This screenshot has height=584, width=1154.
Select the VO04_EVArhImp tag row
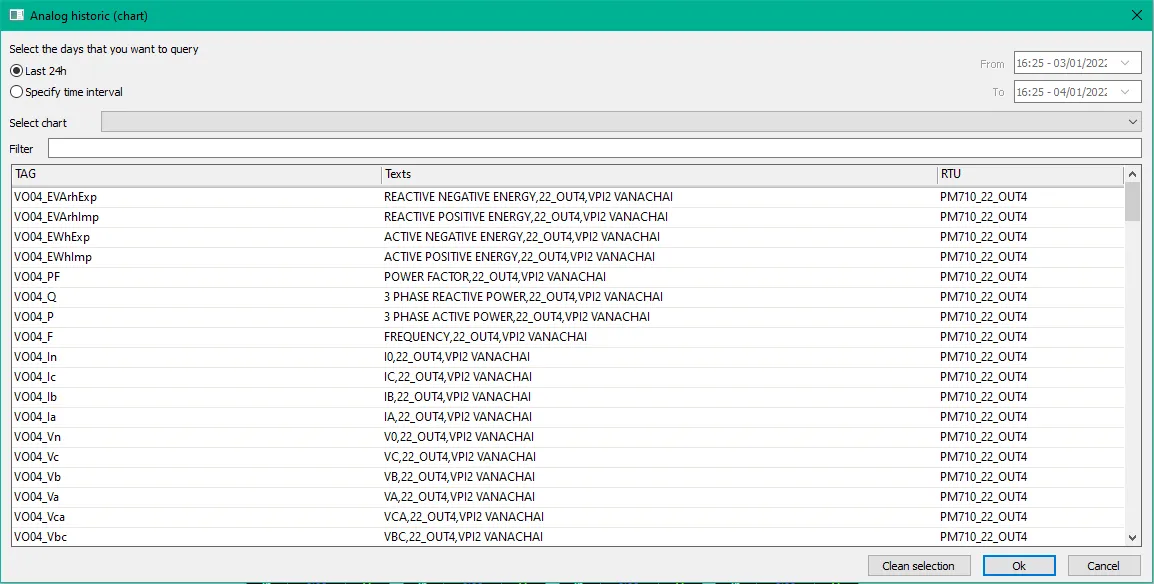pos(568,217)
